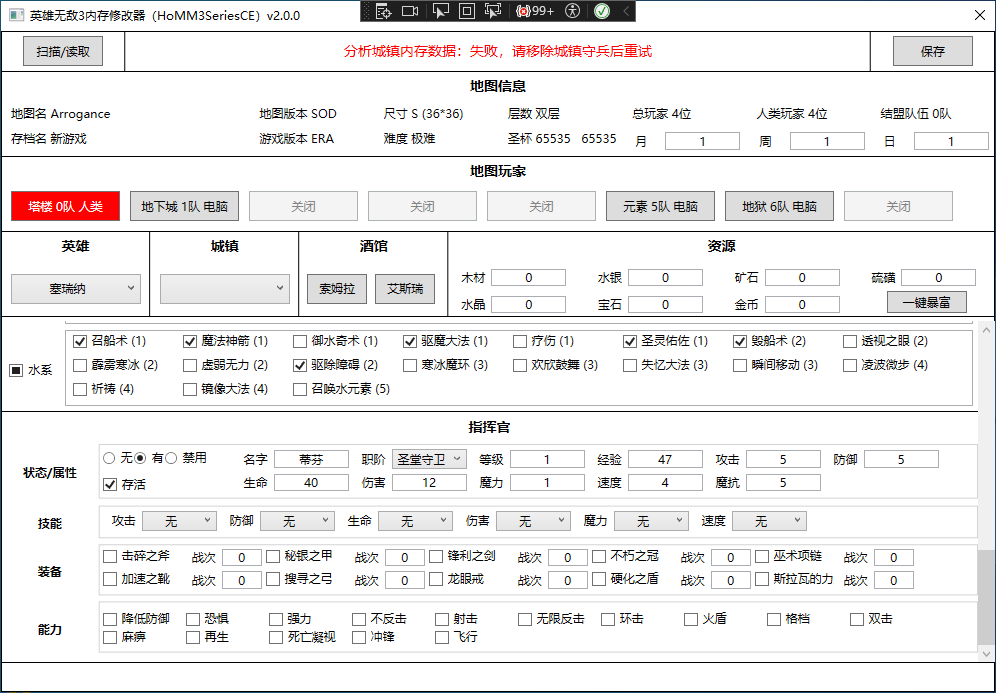Open the 职阶 dropdown showing 圣堂守卫
996x693 pixels.
coord(429,459)
